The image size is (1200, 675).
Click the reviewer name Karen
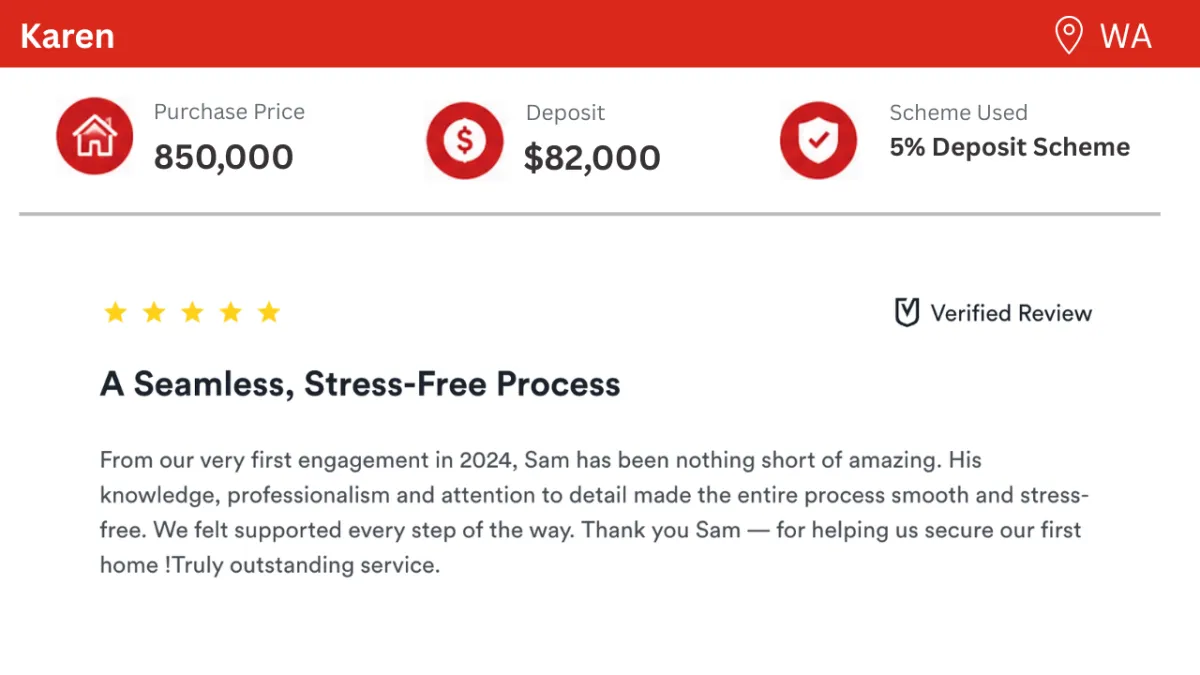click(x=67, y=36)
